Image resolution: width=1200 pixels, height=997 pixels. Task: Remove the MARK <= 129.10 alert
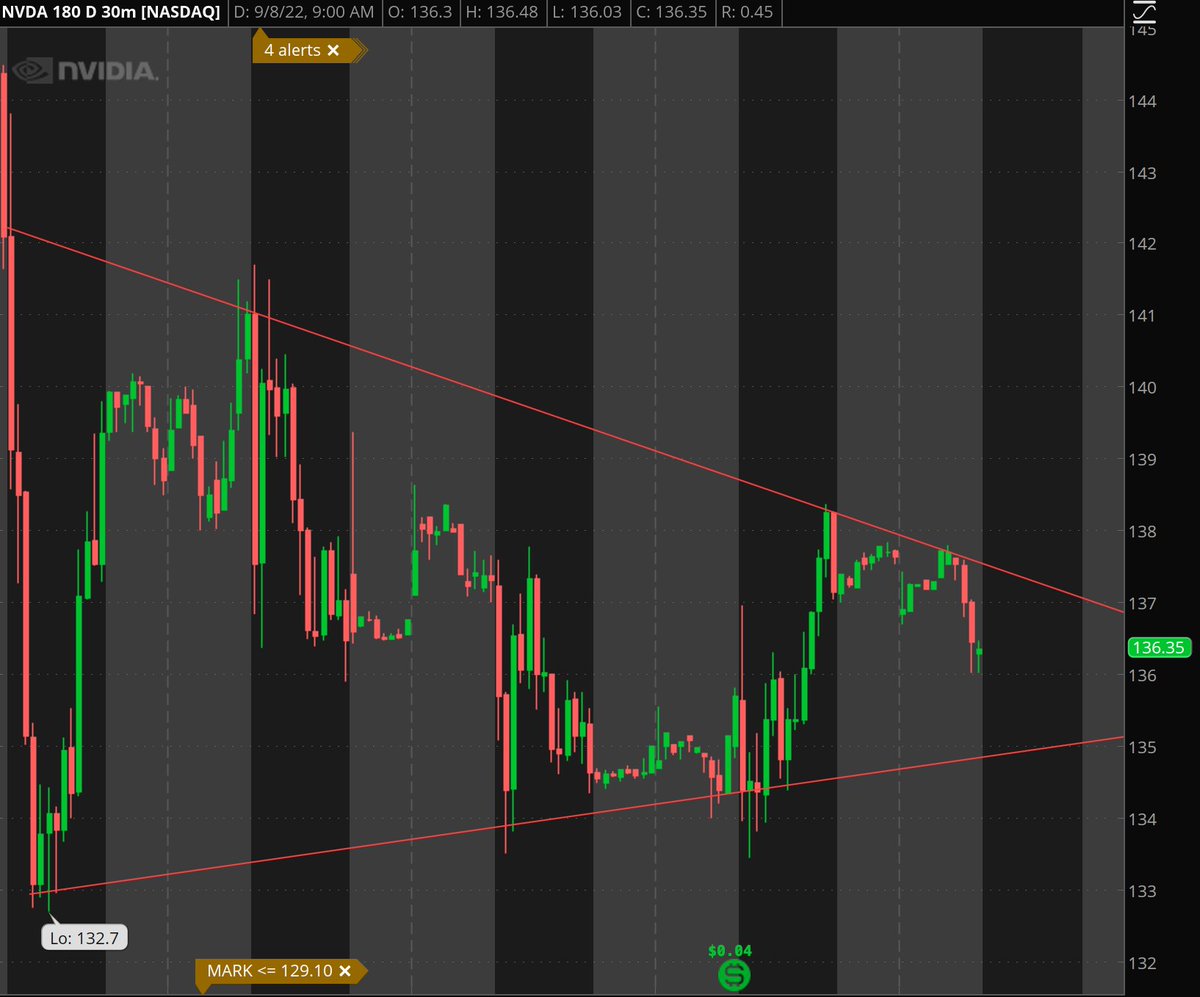pos(345,970)
